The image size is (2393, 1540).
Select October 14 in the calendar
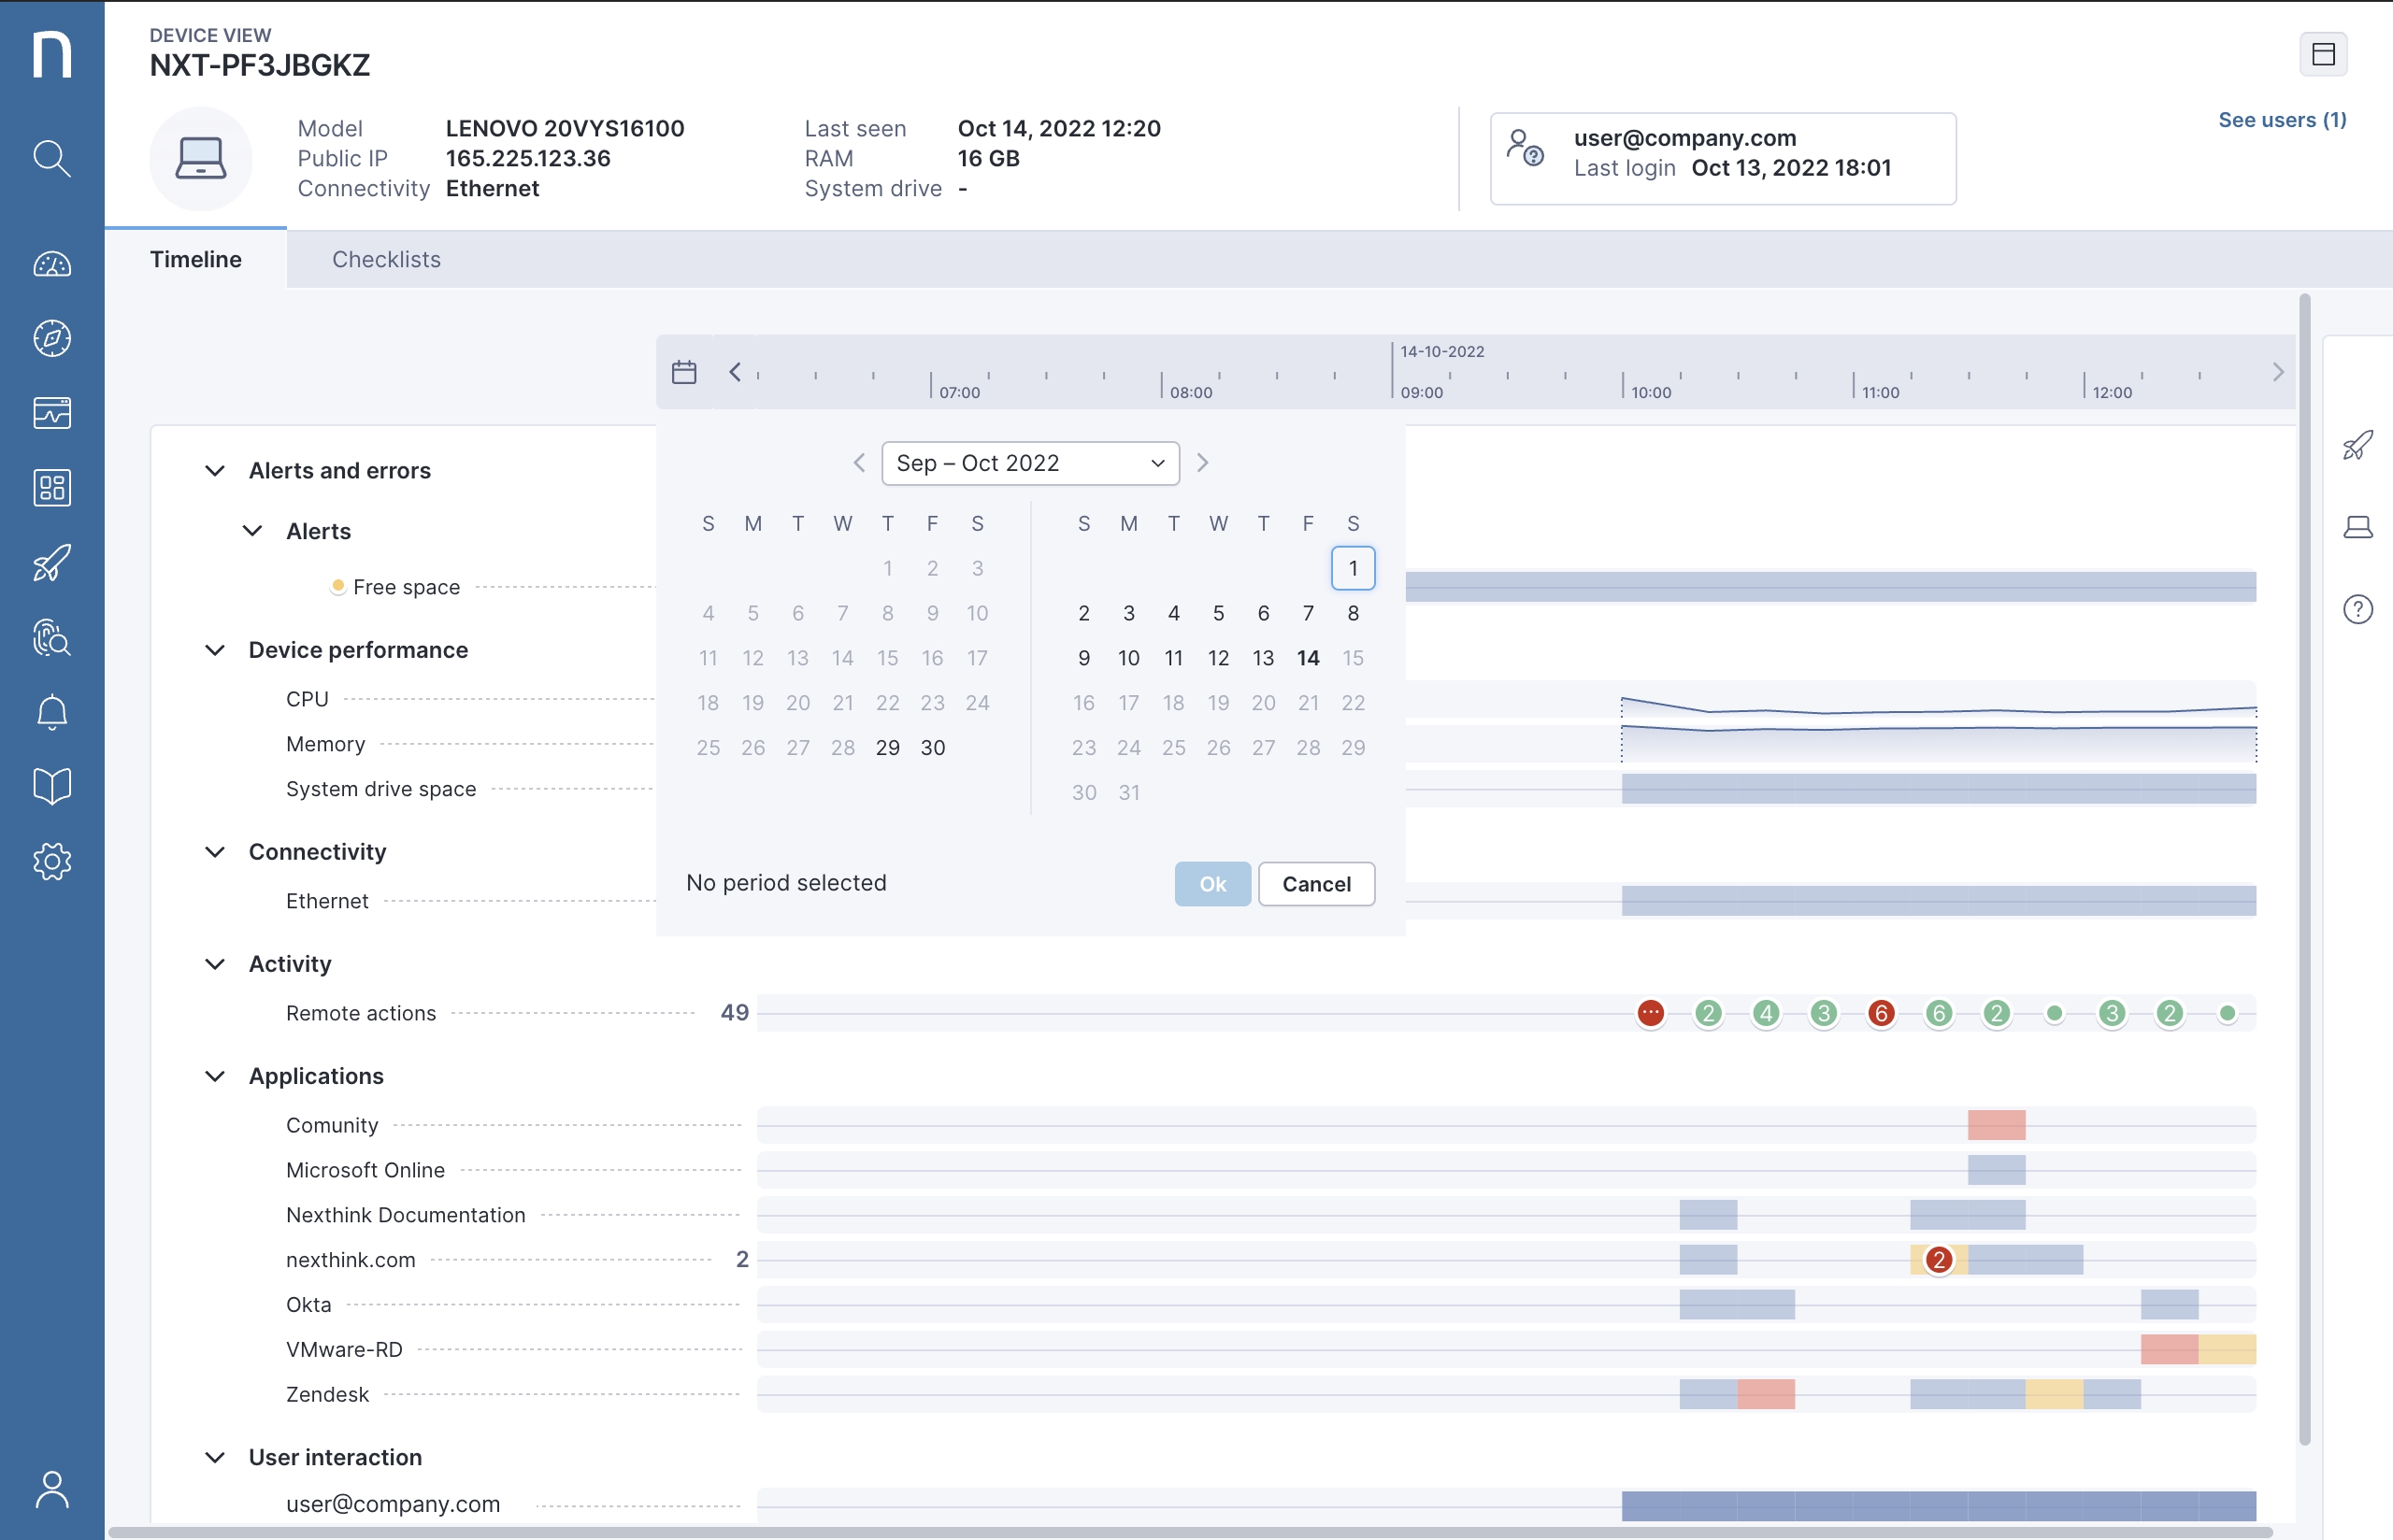[x=1307, y=658]
